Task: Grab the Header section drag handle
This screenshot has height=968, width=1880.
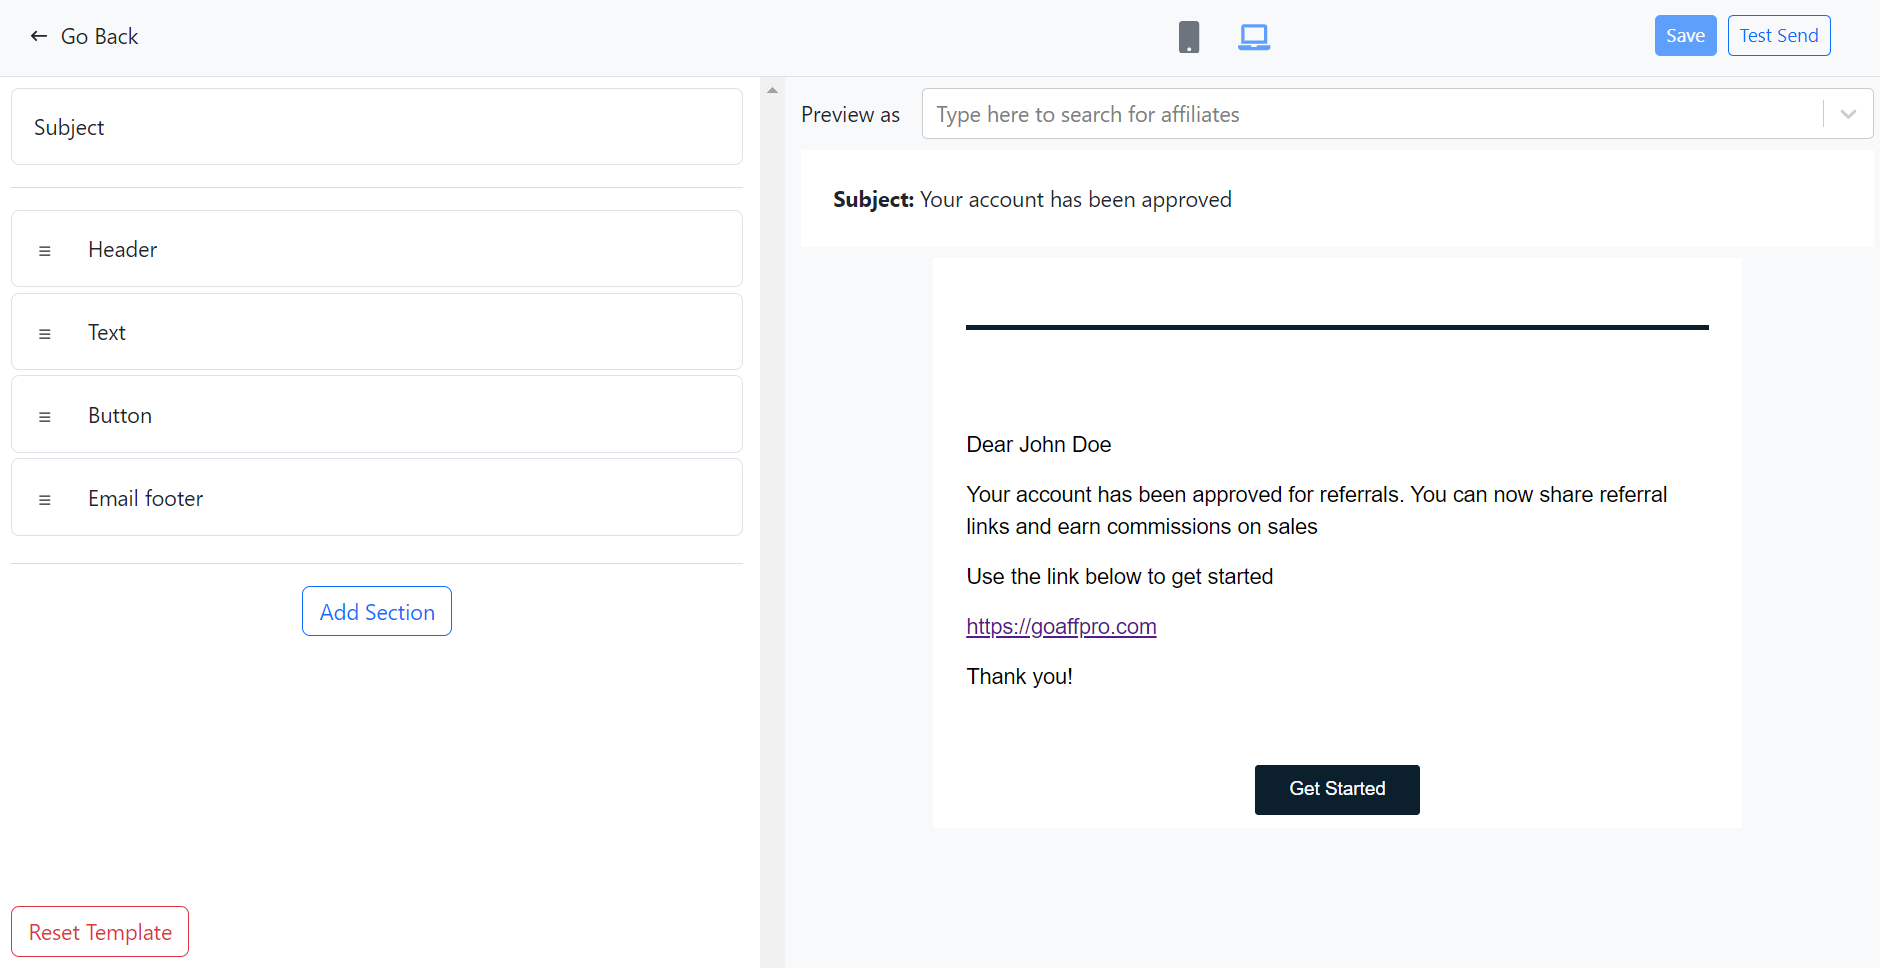Action: [45, 251]
